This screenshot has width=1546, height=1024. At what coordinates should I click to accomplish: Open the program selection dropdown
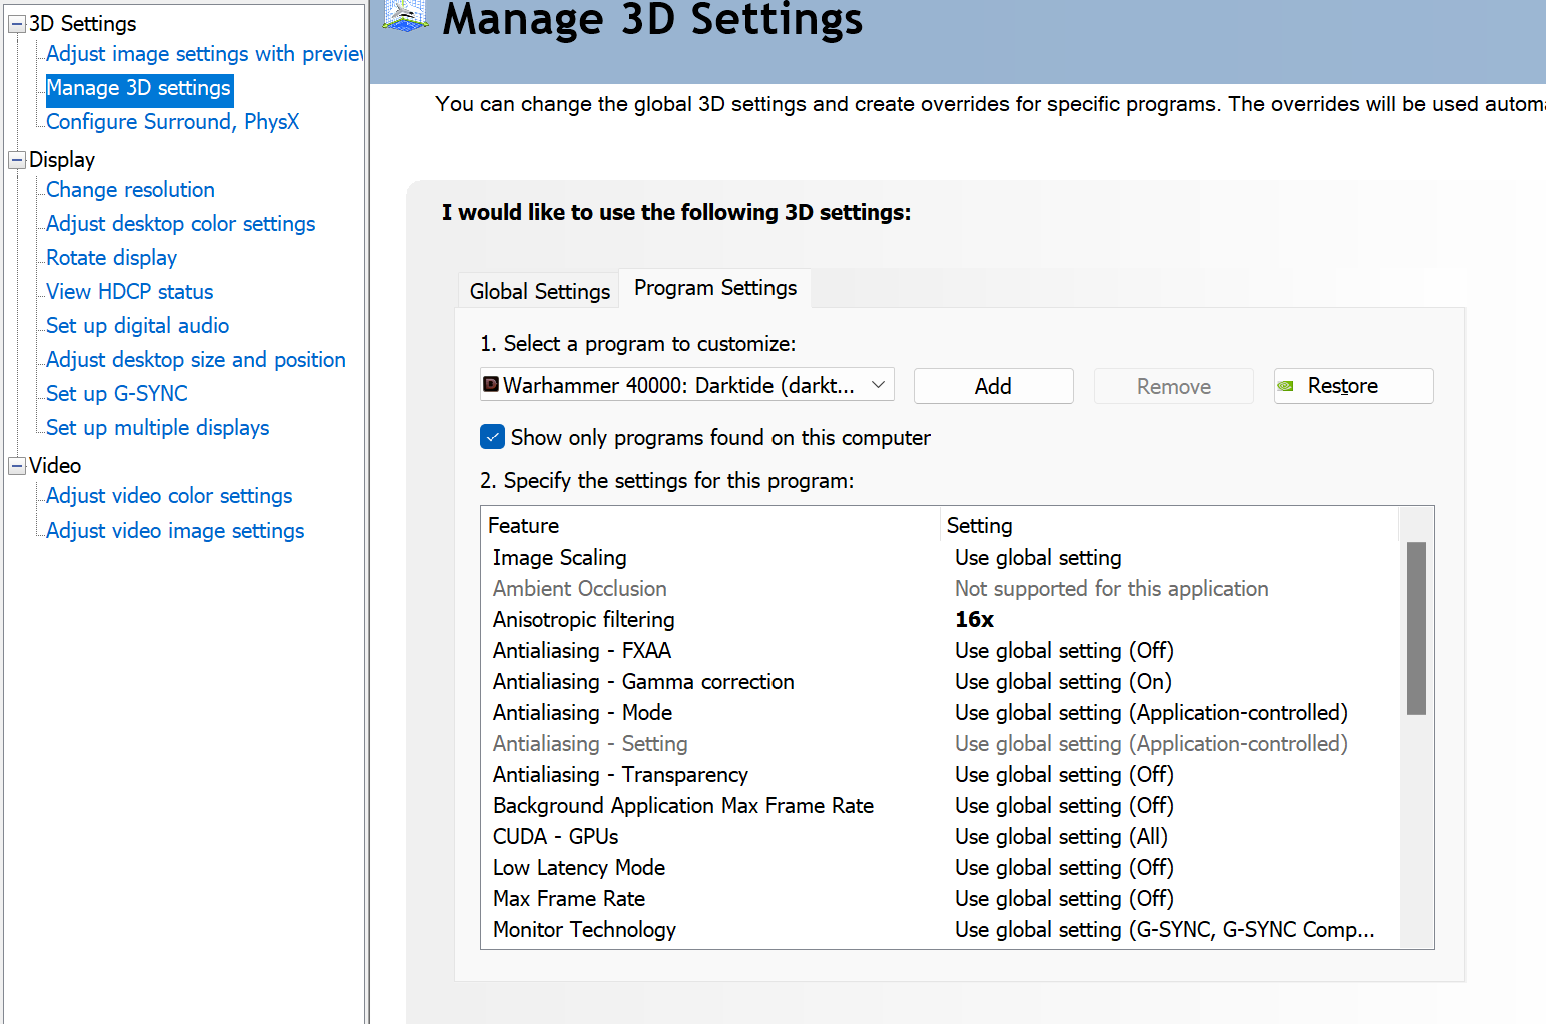tap(878, 385)
